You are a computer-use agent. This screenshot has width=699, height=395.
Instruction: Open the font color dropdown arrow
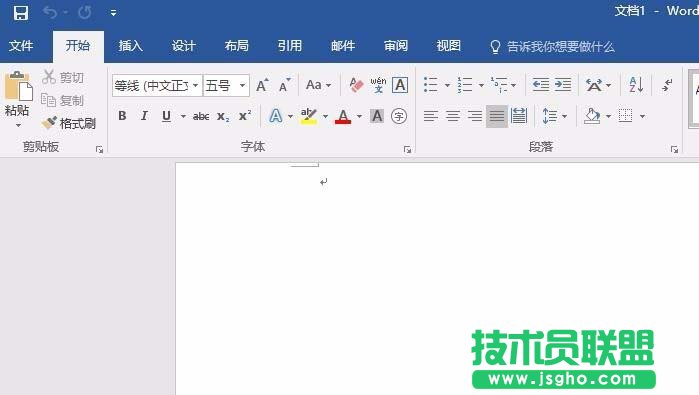point(359,116)
